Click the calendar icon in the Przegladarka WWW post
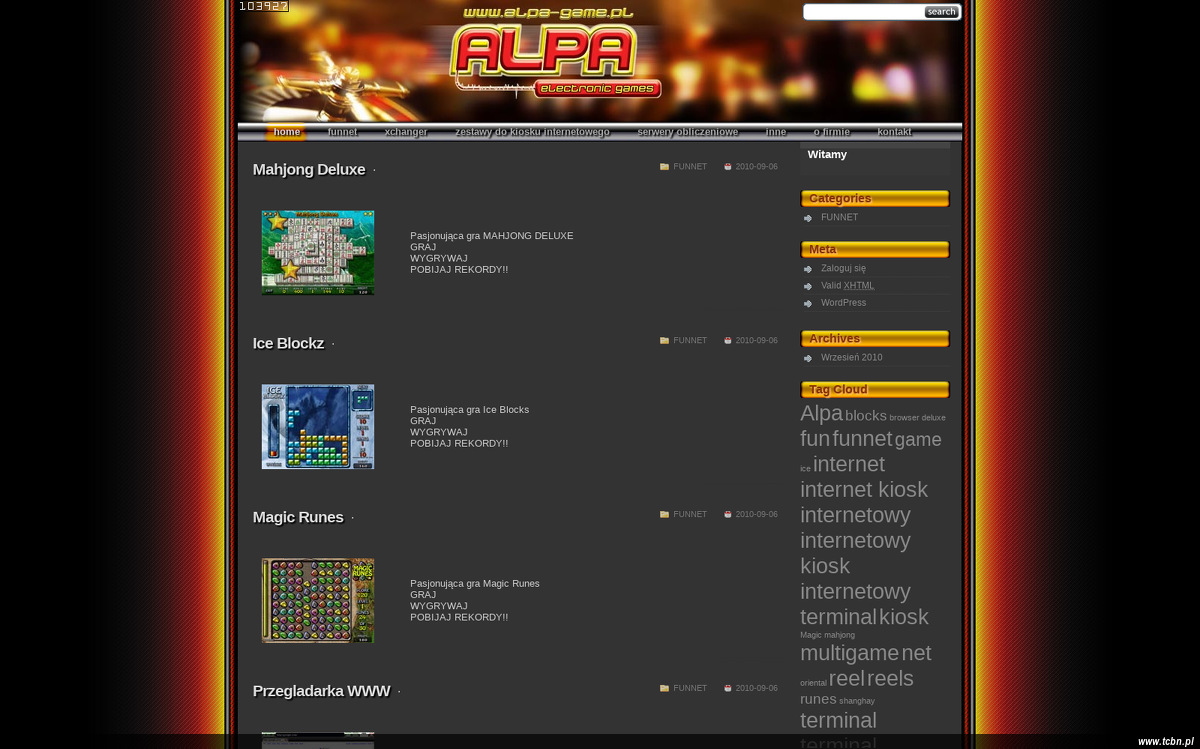The image size is (1200, 749). click(x=728, y=689)
